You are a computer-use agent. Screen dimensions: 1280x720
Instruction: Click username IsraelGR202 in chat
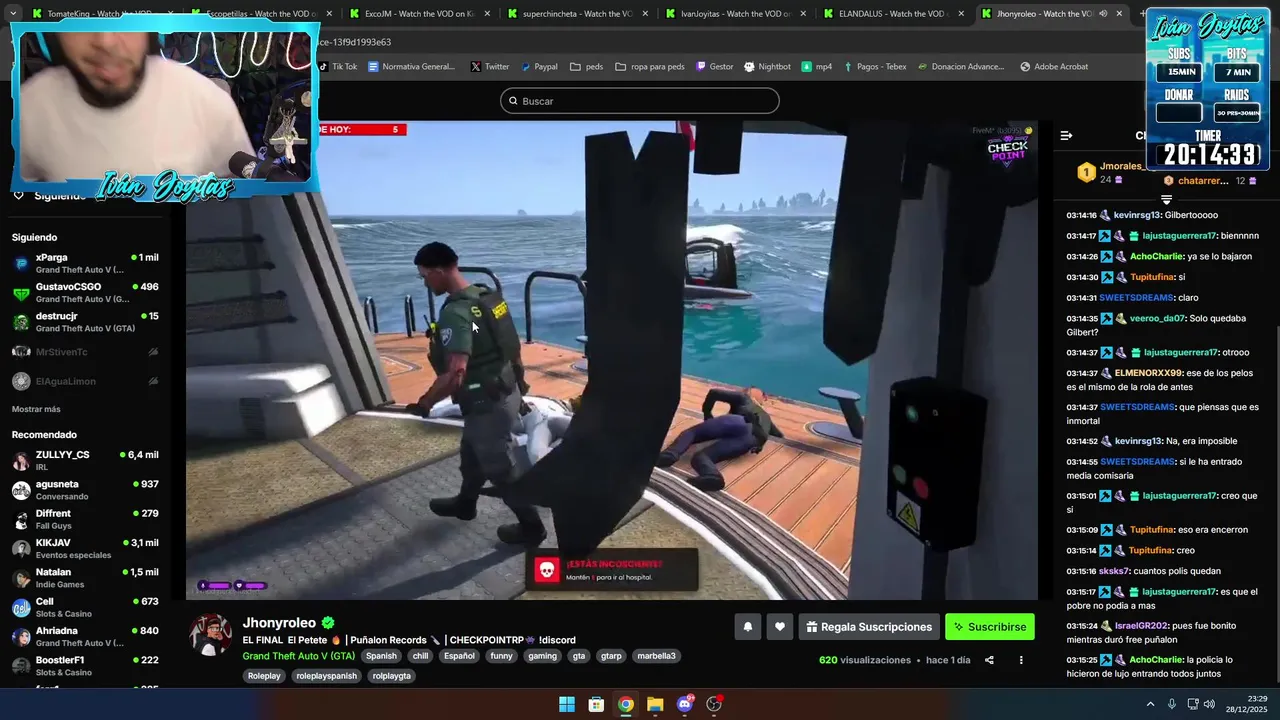(x=1141, y=626)
